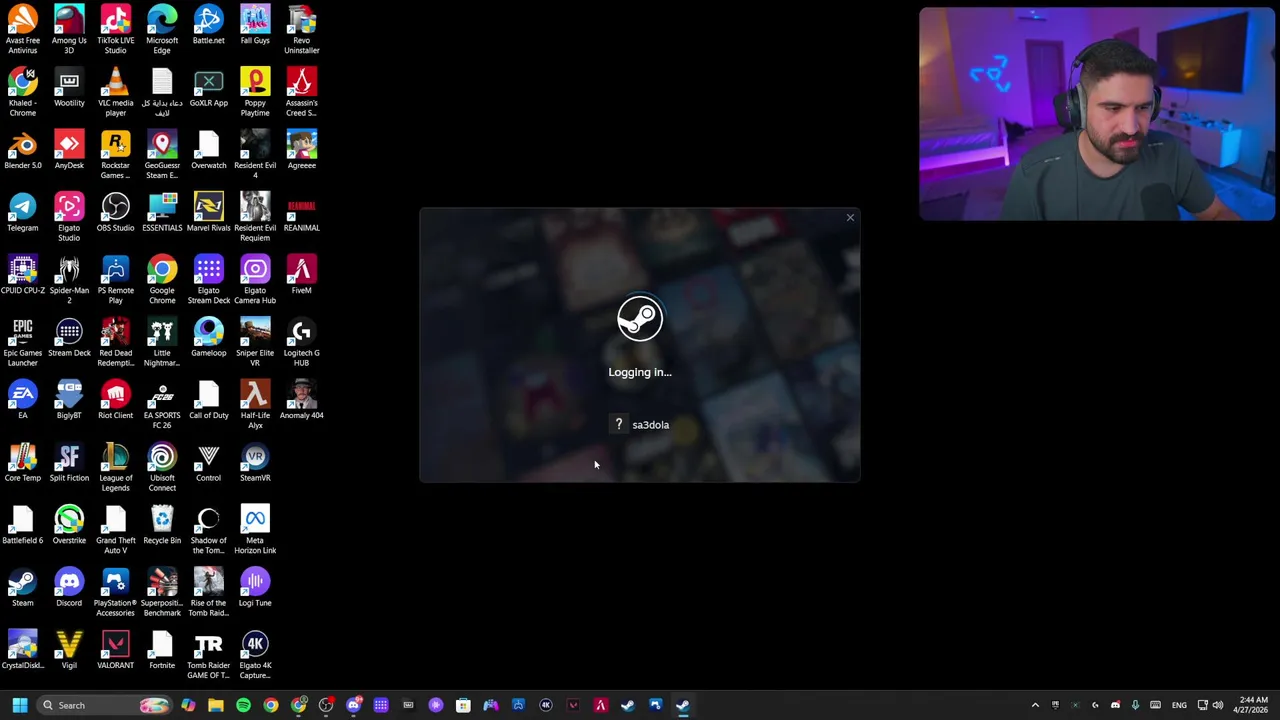Select the GoXLR App desktop icon
This screenshot has height=720, width=1280.
point(208,87)
